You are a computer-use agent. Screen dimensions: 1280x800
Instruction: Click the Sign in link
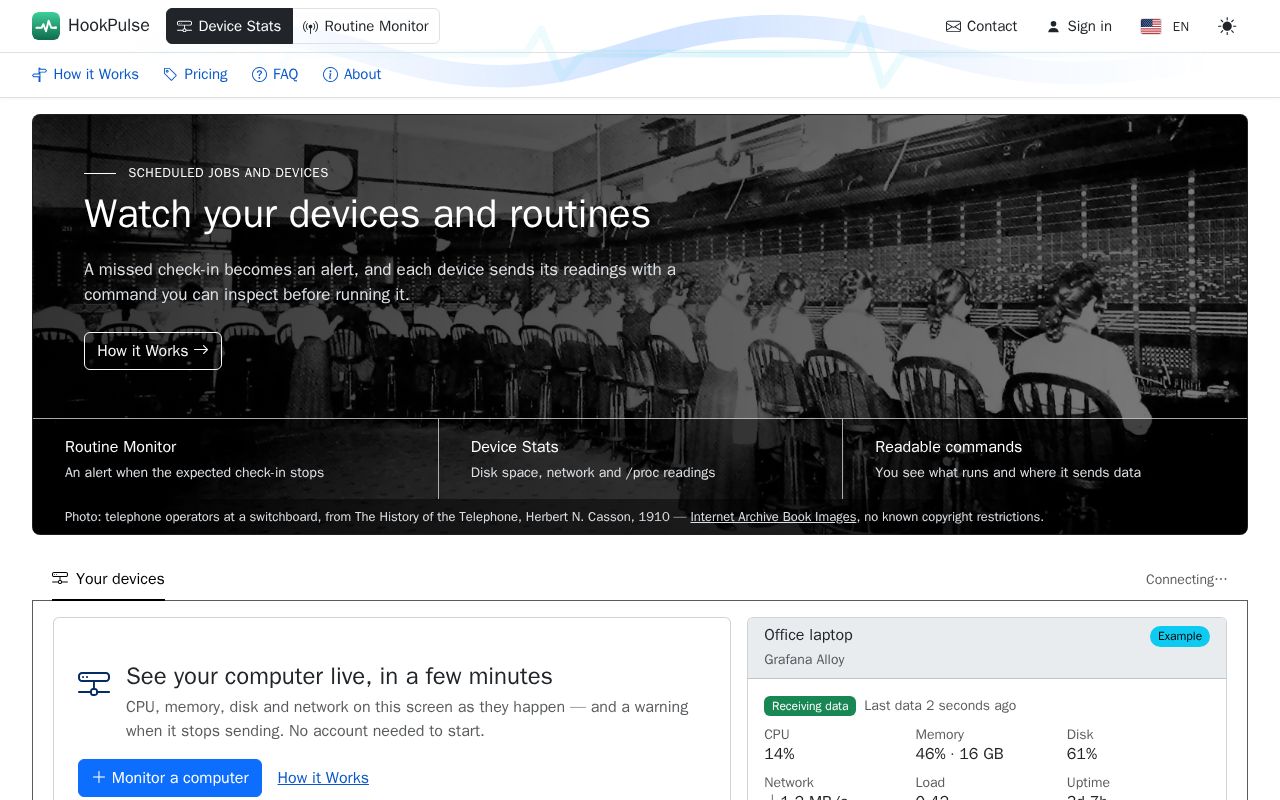tap(1079, 26)
